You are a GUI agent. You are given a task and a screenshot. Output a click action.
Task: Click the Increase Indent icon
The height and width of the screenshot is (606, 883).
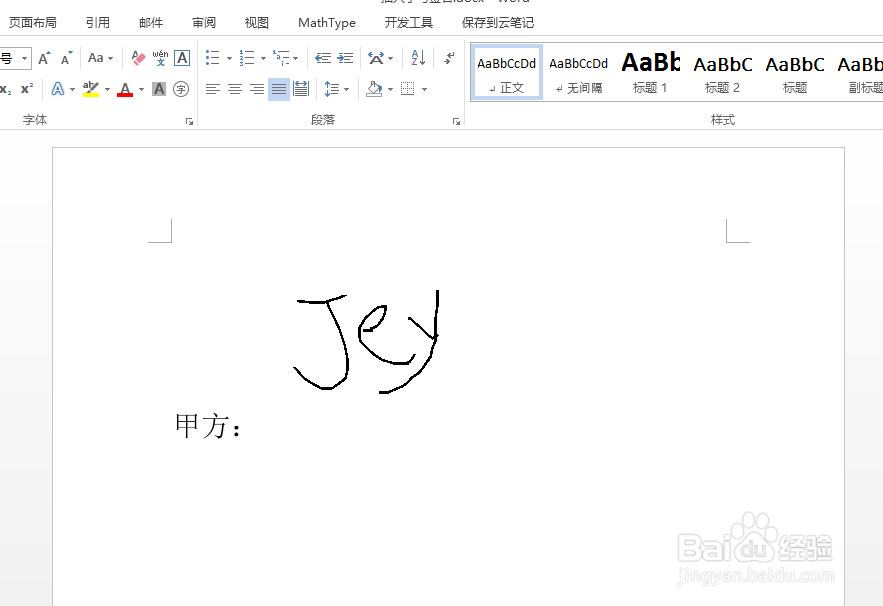pyautogui.click(x=344, y=58)
